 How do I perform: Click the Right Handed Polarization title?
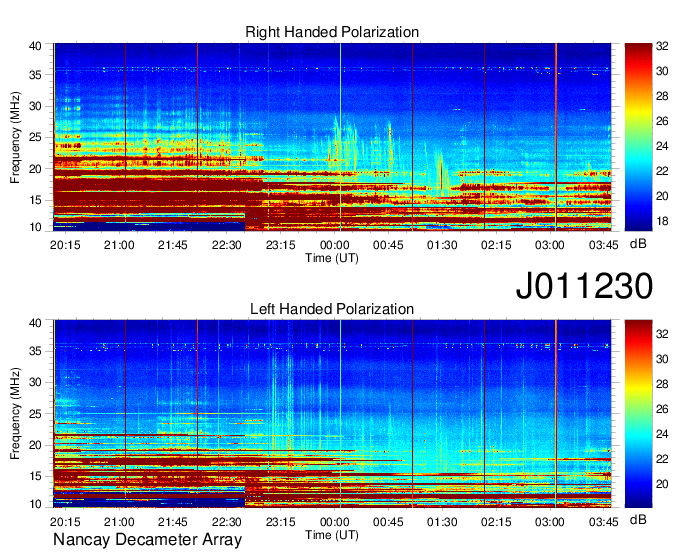click(x=332, y=32)
